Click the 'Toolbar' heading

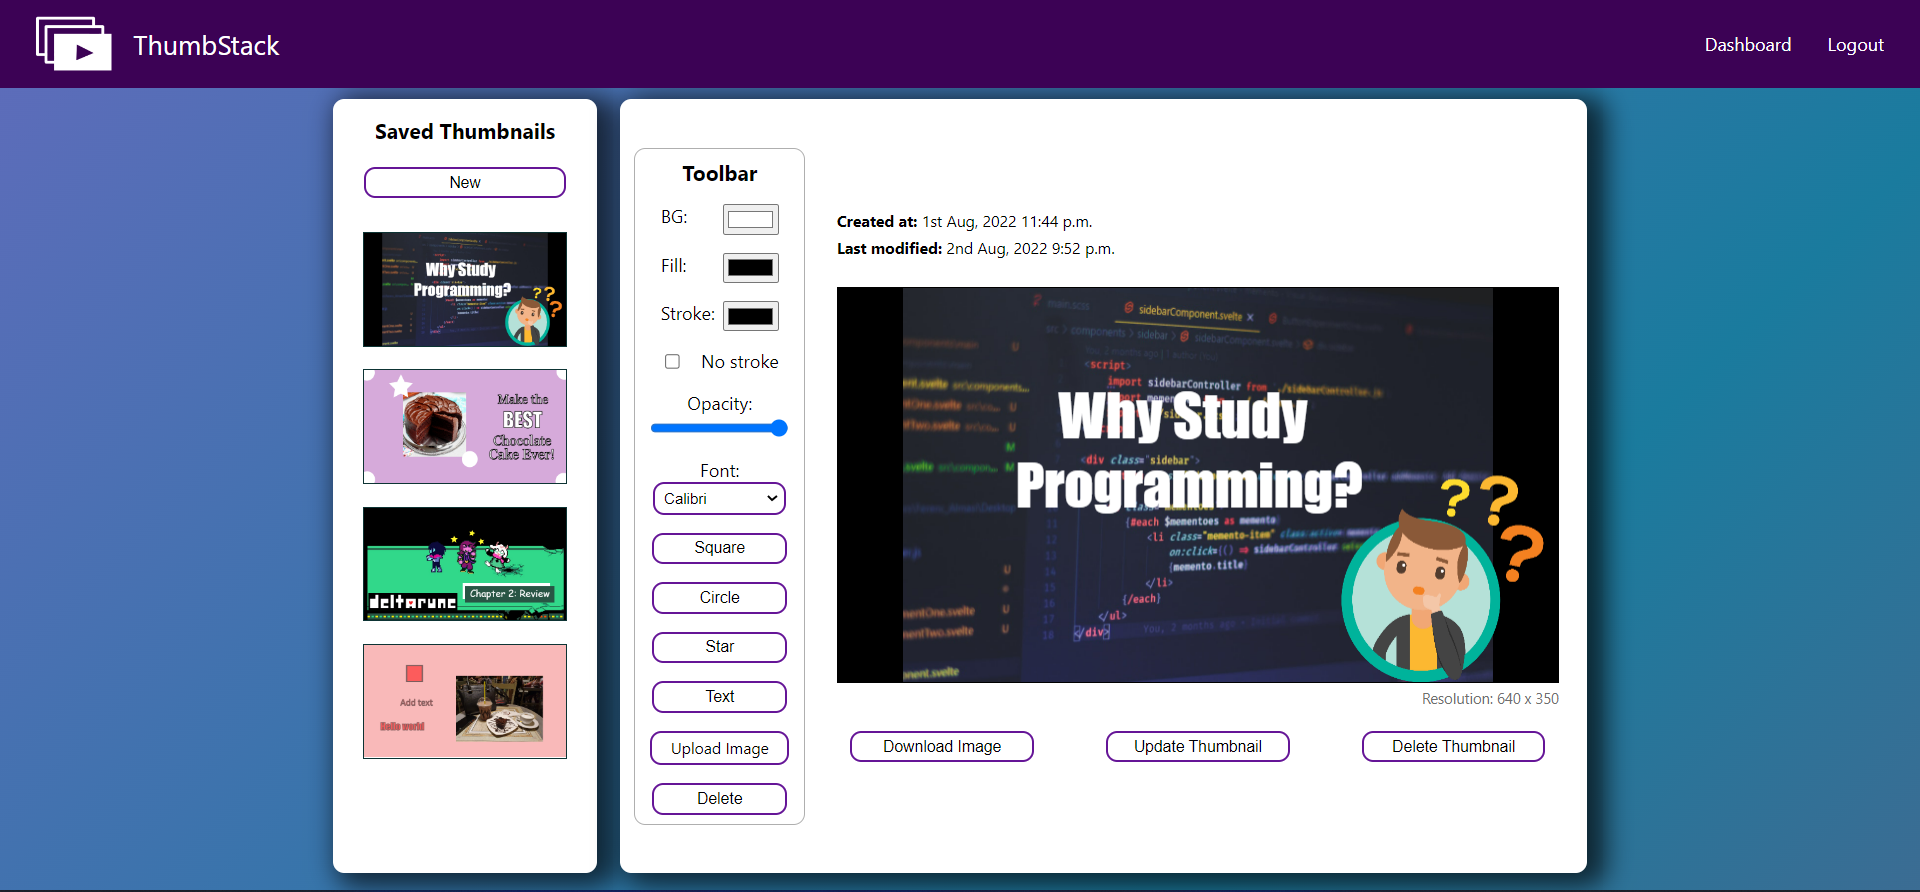(x=719, y=174)
